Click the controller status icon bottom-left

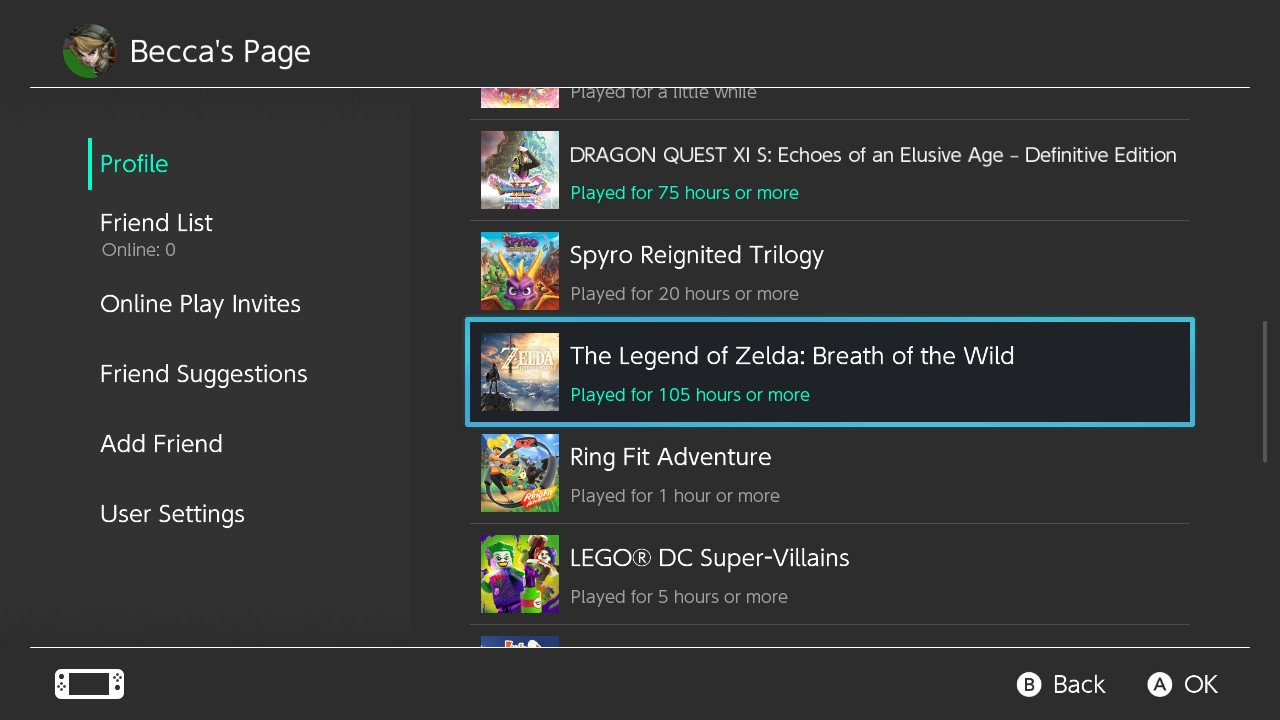click(x=88, y=684)
